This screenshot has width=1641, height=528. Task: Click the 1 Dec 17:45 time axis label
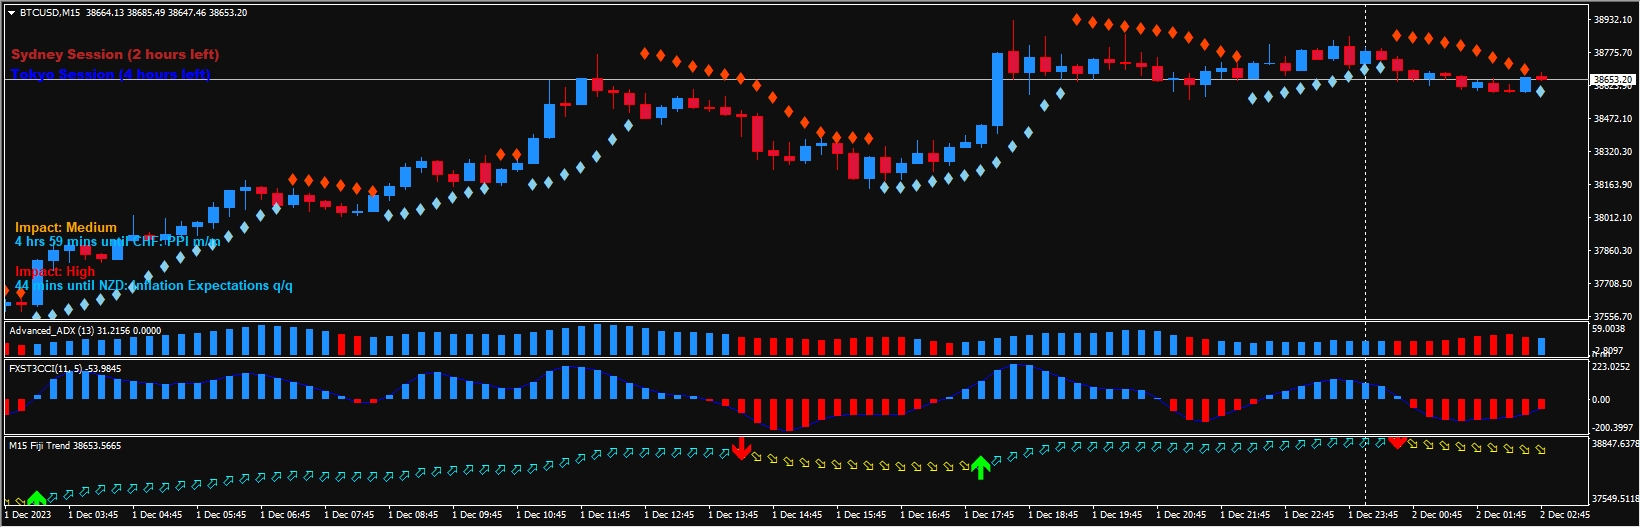point(989,515)
